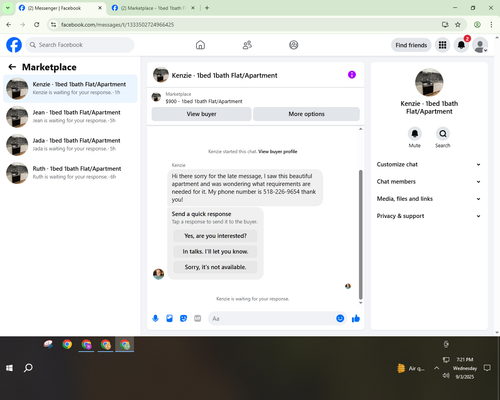Open the Ruth conversation
Image resolution: width=500 pixels, height=400 pixels.
coord(70,173)
